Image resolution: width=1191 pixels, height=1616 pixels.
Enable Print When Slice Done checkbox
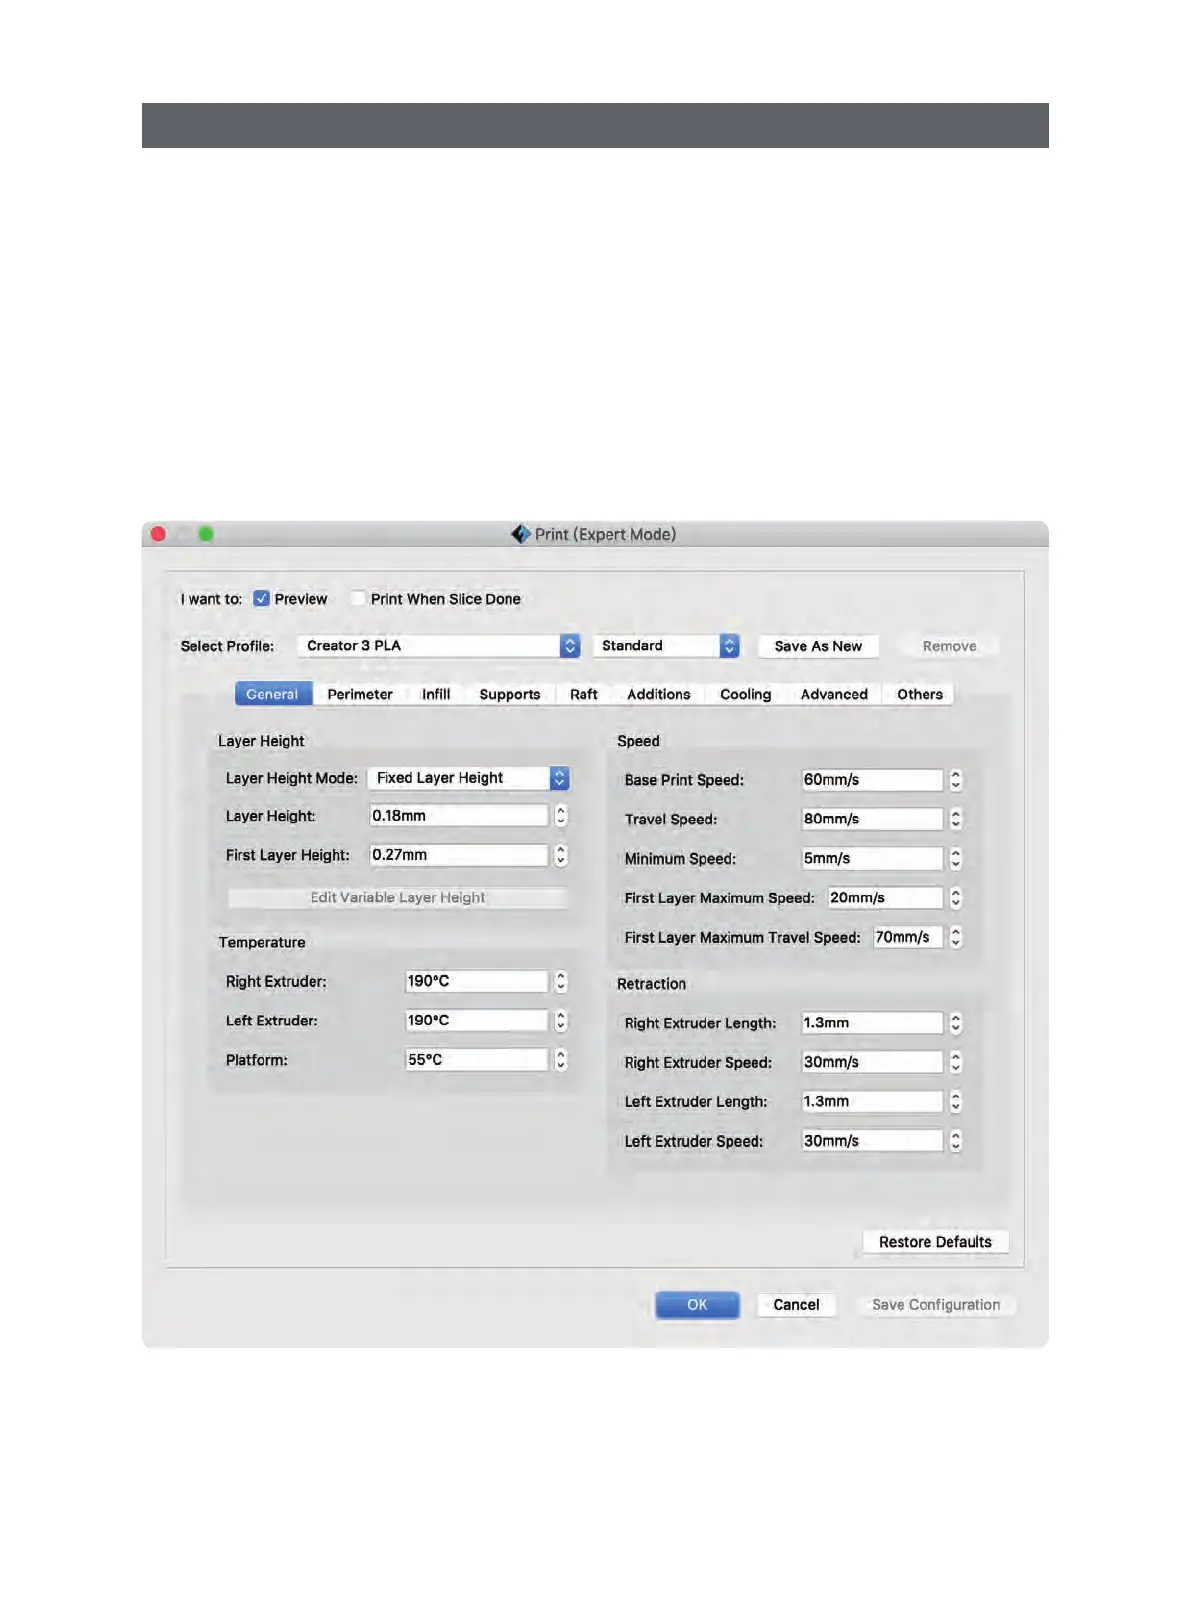(357, 599)
